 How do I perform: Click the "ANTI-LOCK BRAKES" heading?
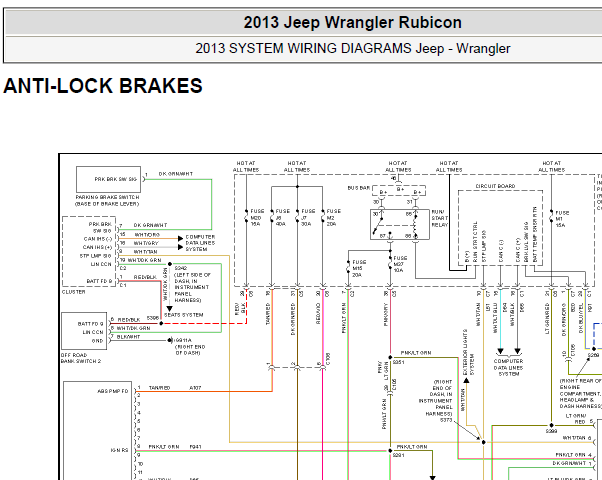tap(103, 86)
